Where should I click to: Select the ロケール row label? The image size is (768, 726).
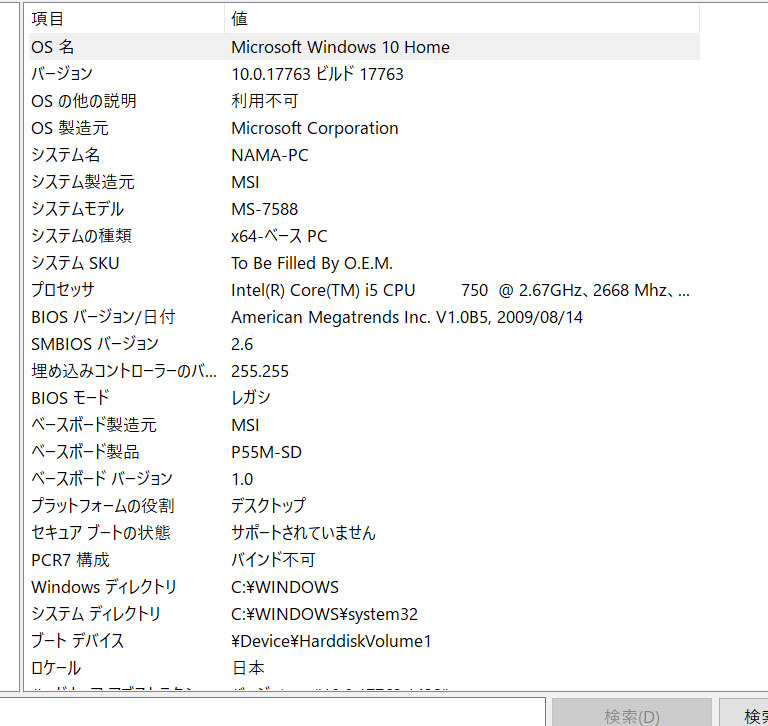(55, 668)
